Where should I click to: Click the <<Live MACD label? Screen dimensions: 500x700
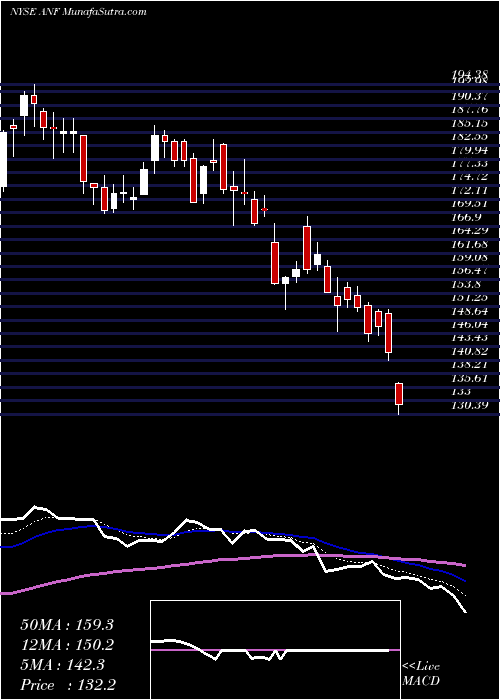(x=421, y=674)
